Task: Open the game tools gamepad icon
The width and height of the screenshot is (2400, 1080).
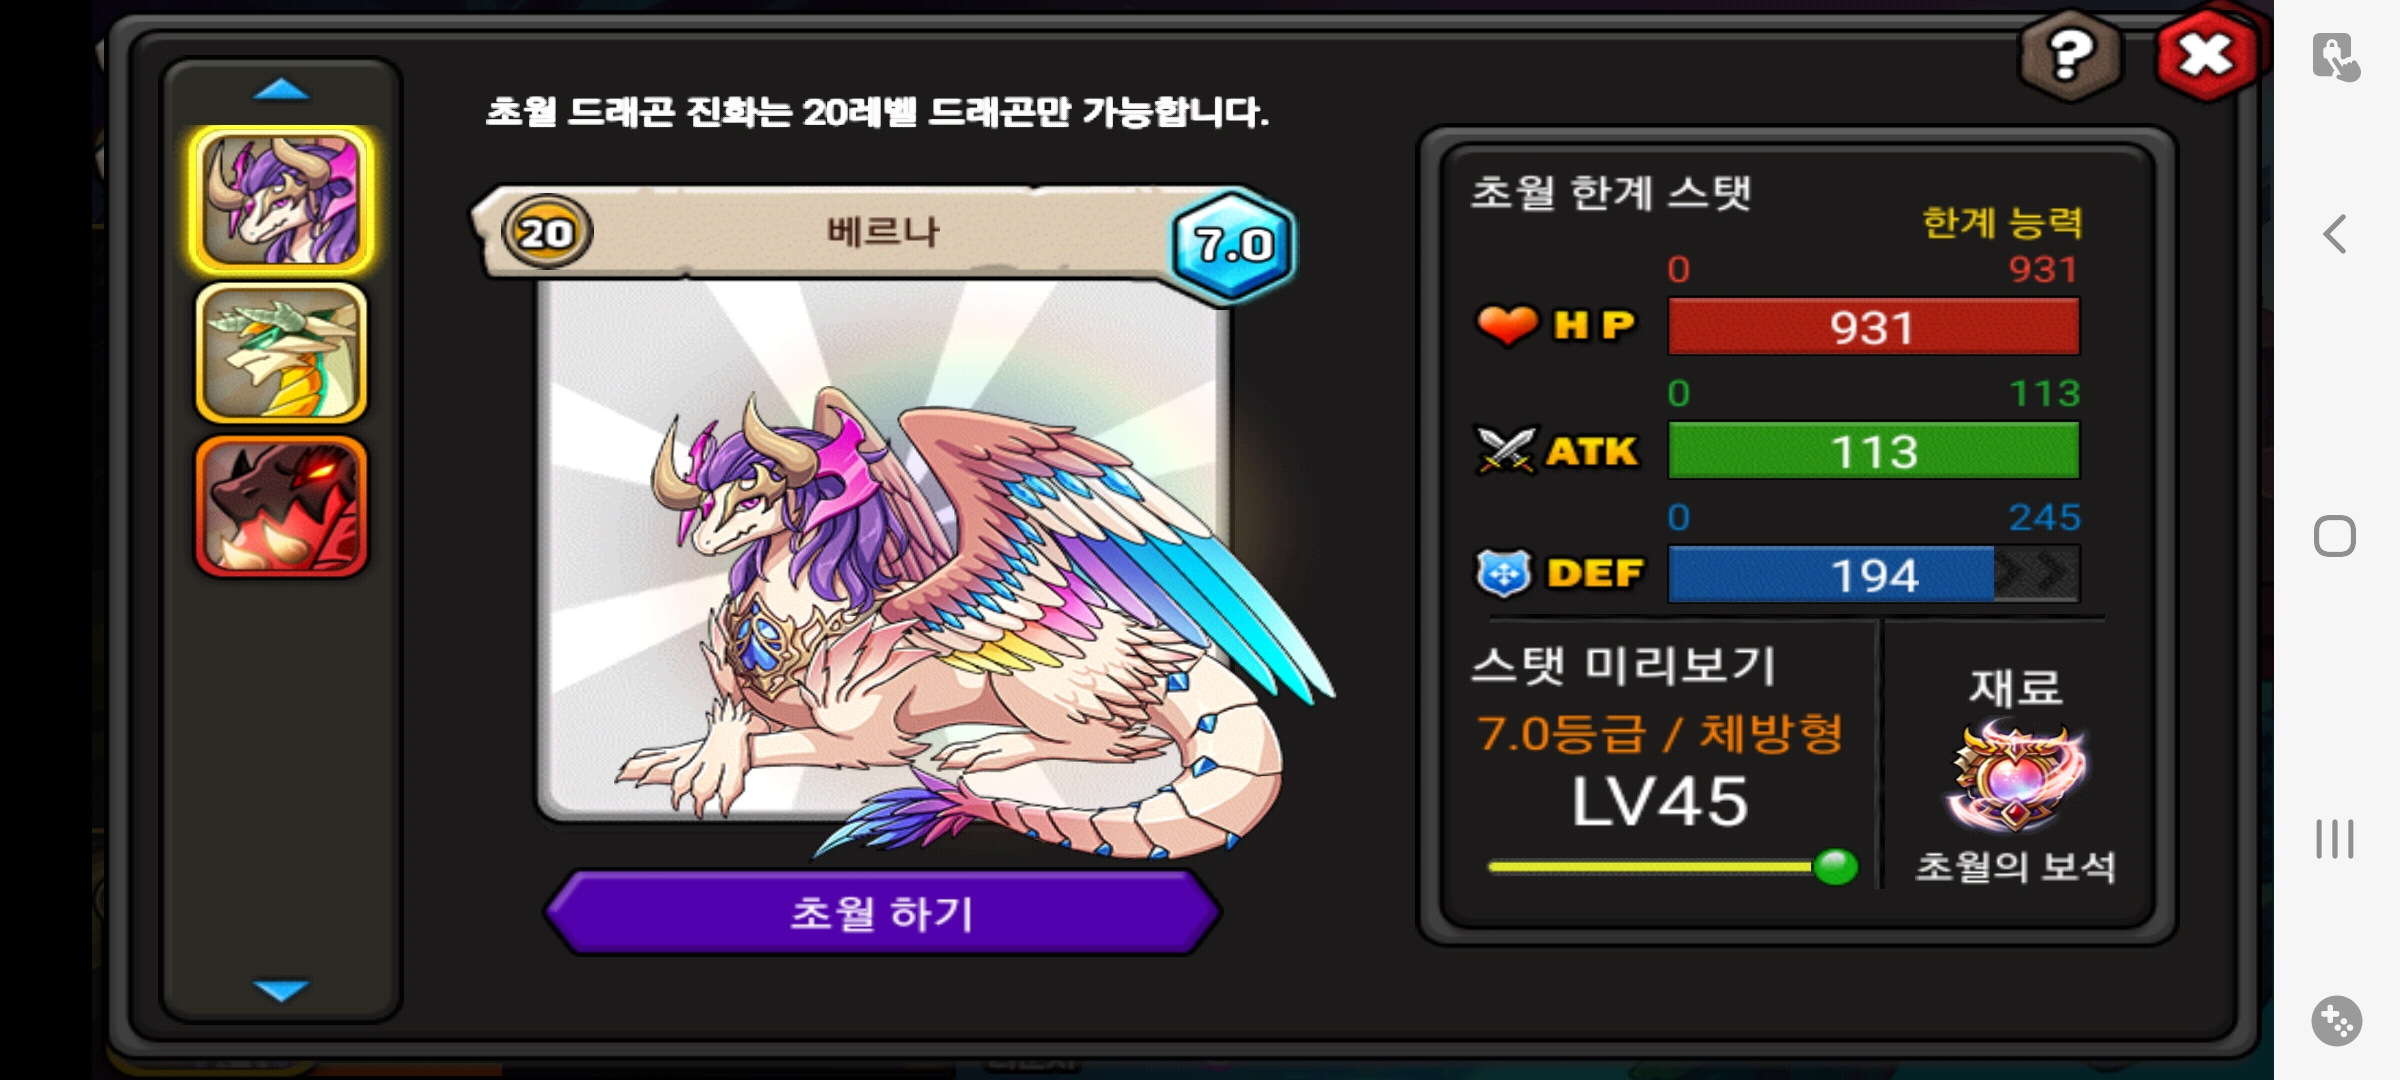Action: click(x=2337, y=1021)
